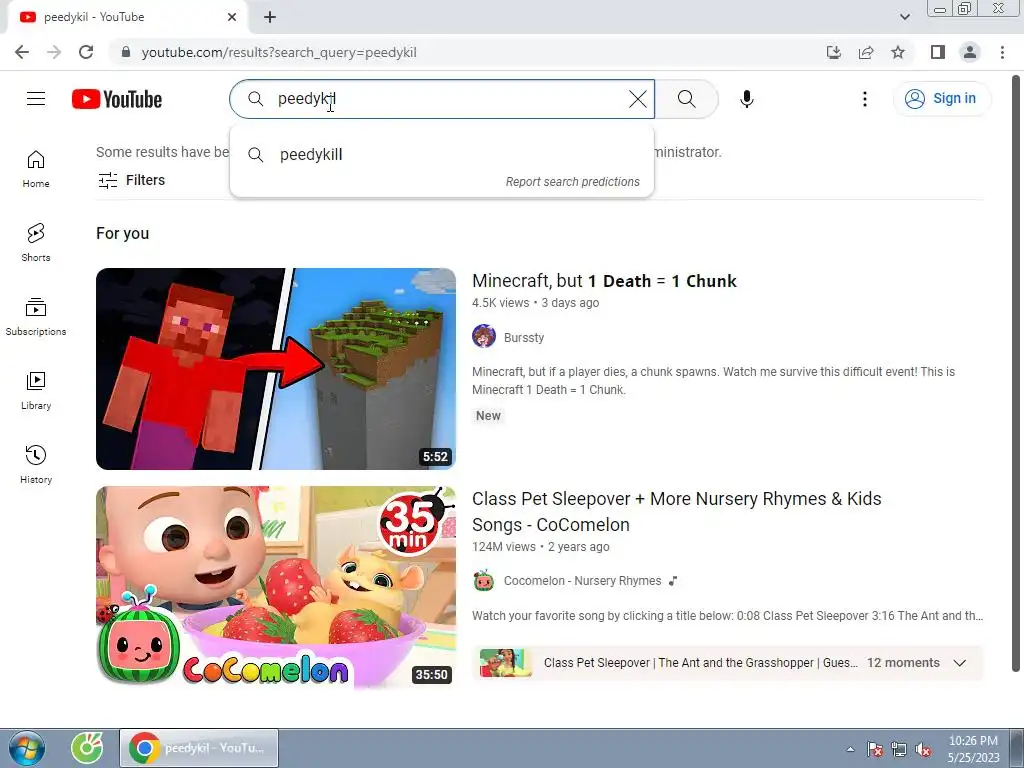This screenshot has width=1024, height=768.
Task: Go to Home in sidebar
Action: (x=36, y=169)
